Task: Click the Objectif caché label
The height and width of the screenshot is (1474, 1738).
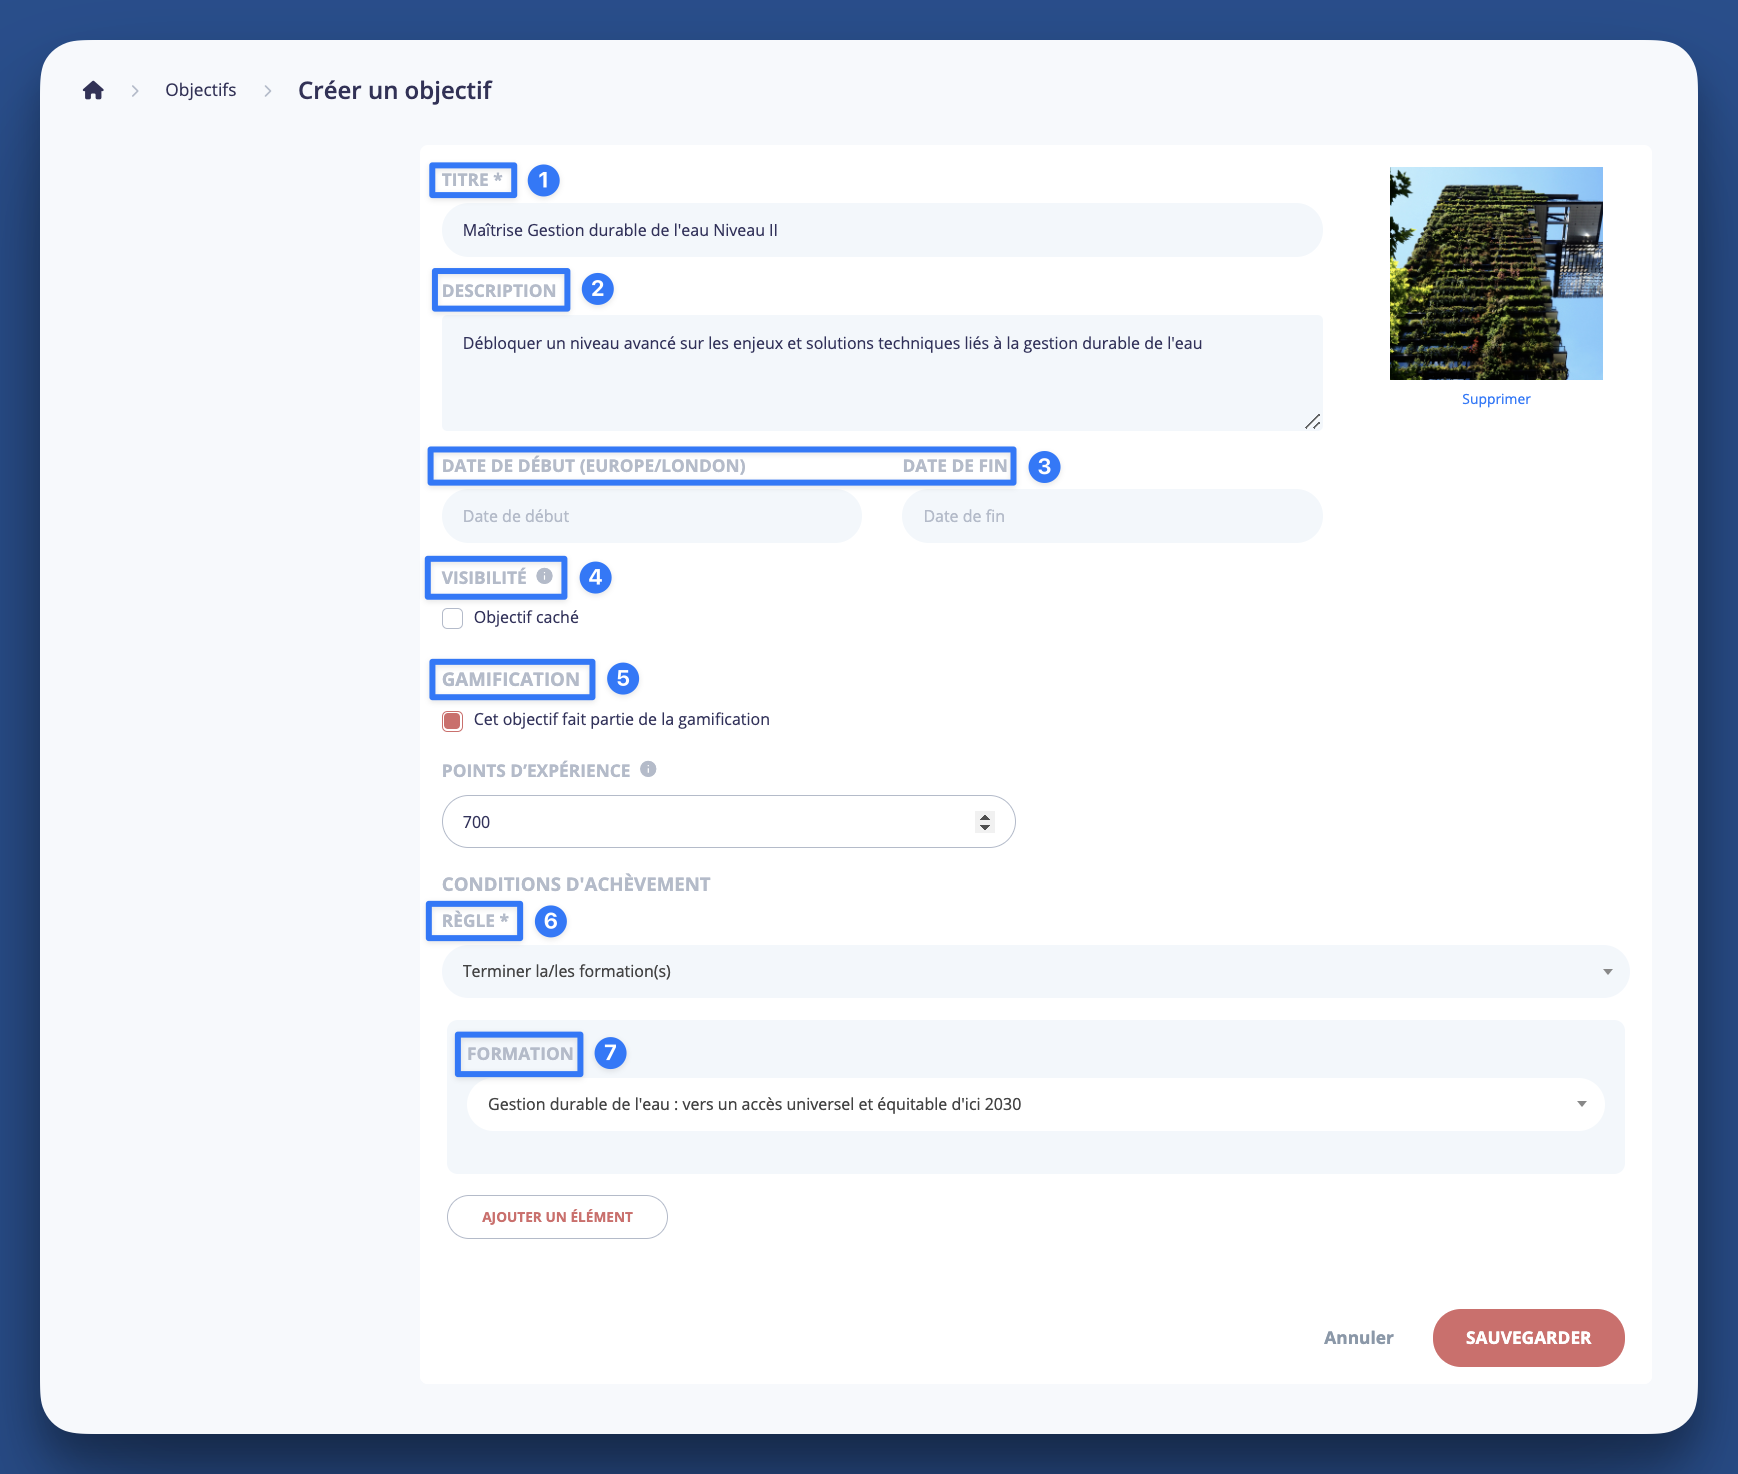Action: coord(526,618)
